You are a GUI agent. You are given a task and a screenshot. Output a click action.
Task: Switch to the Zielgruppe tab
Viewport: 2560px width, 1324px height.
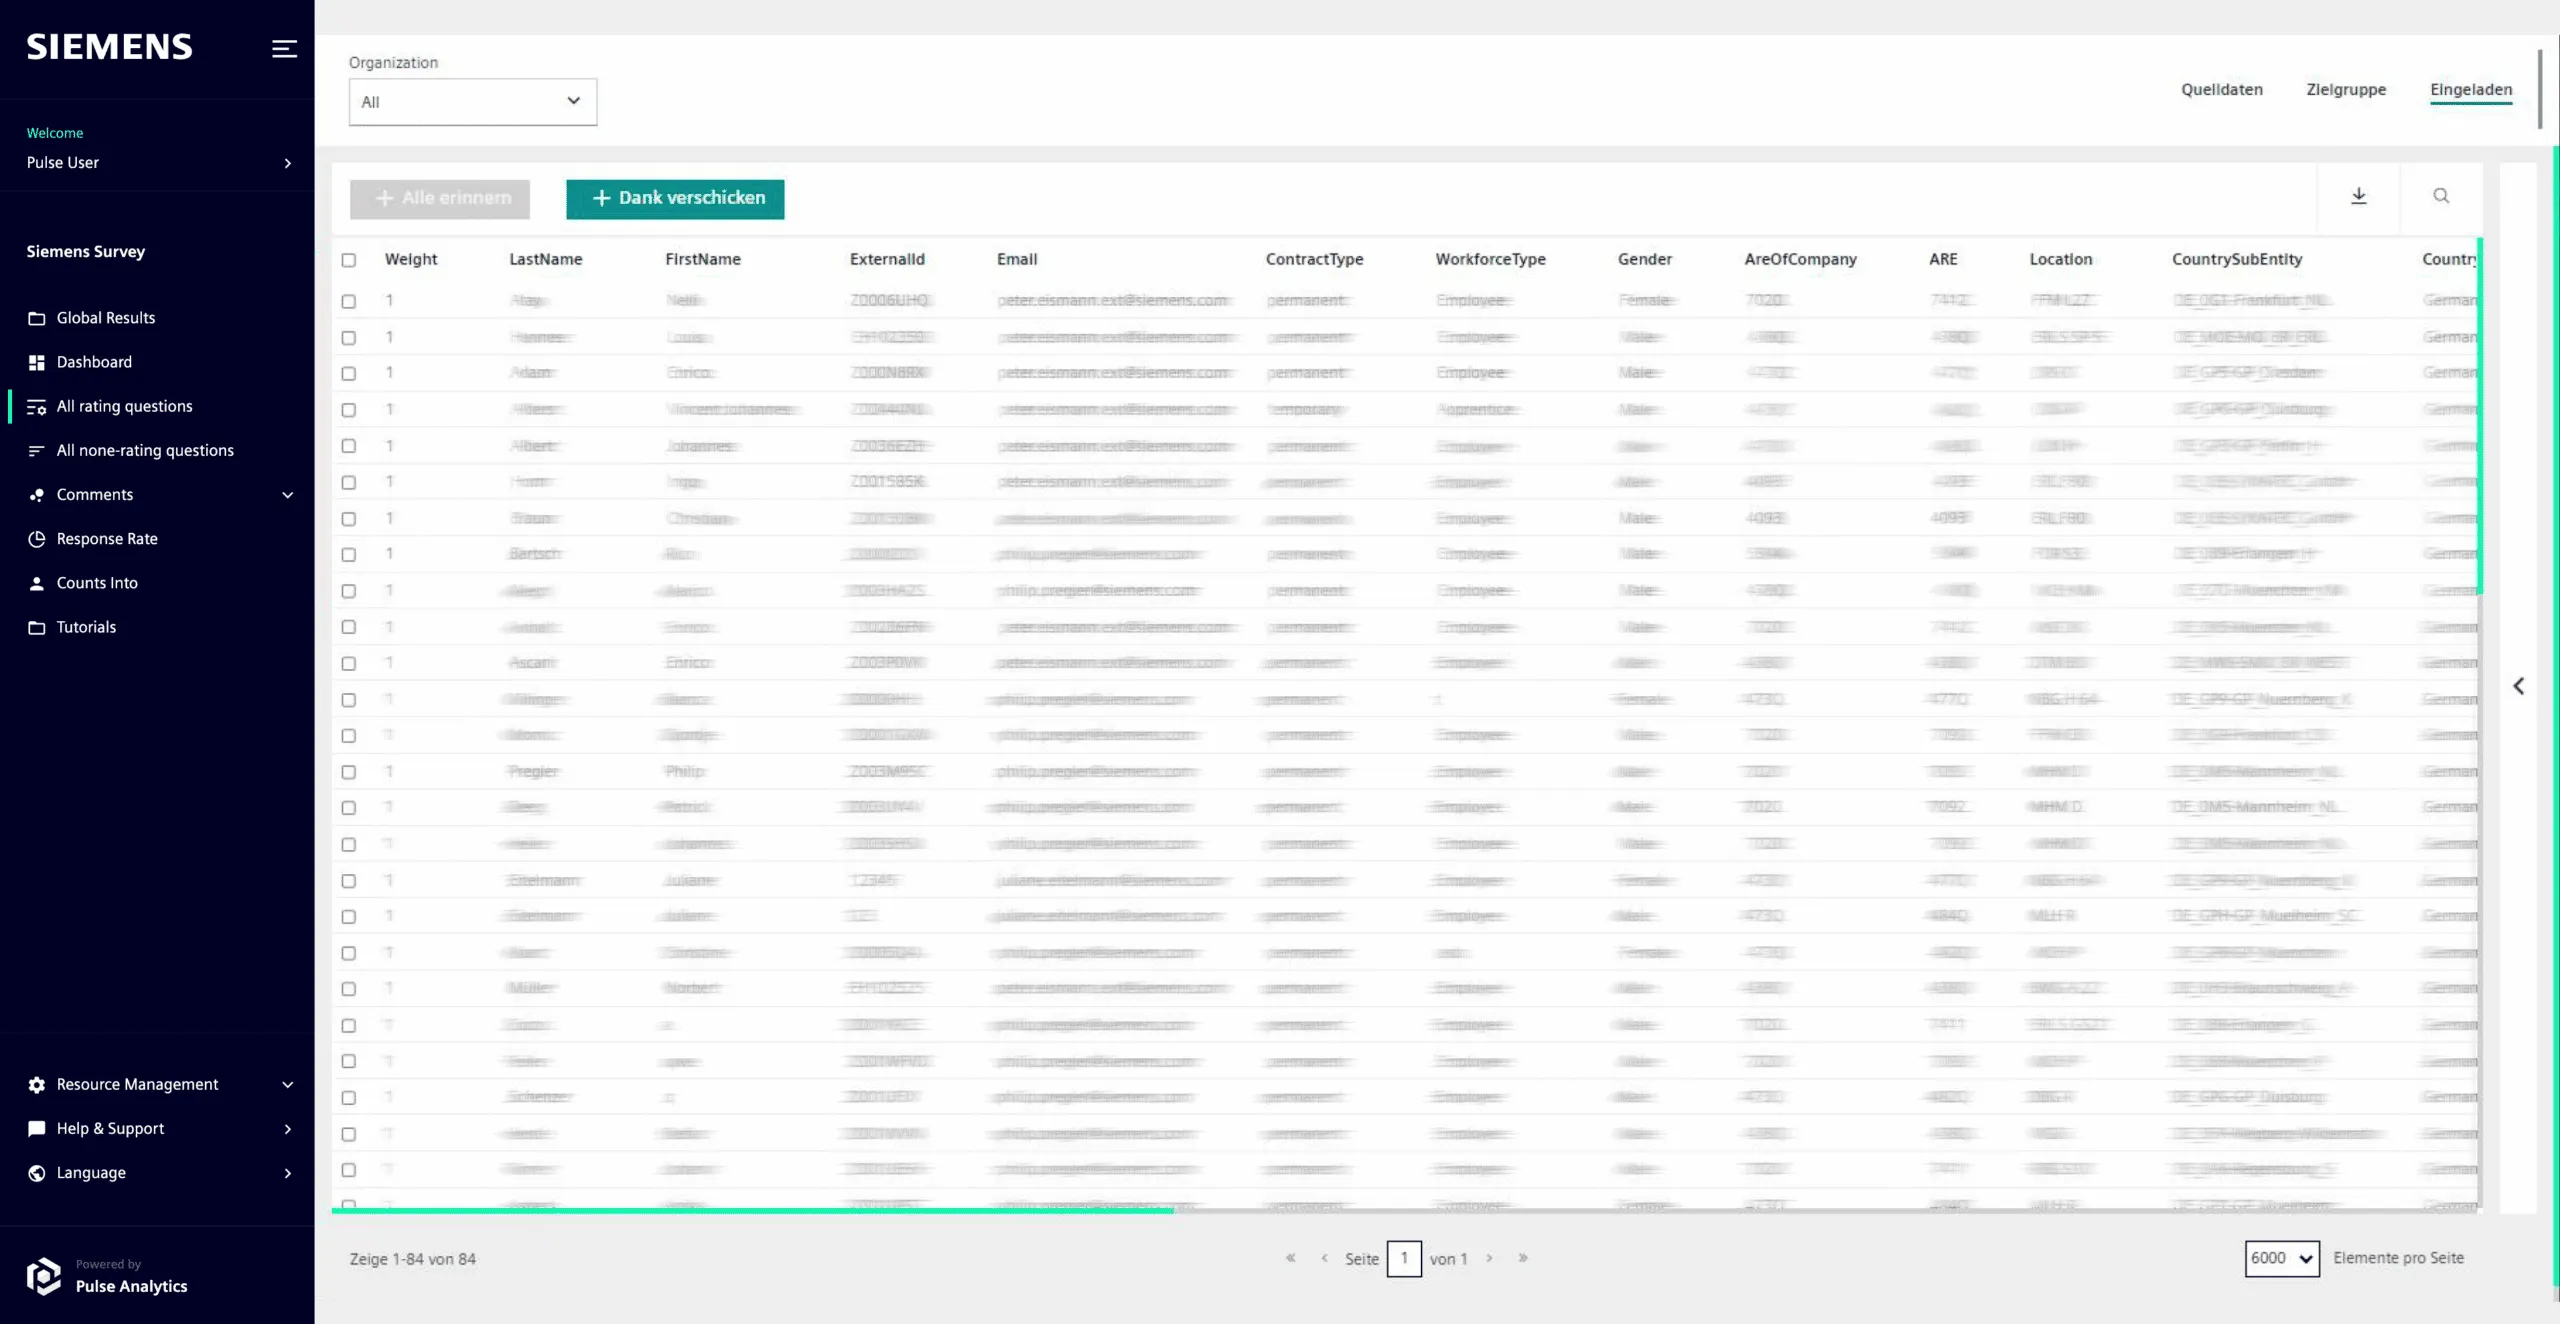tap(2346, 89)
